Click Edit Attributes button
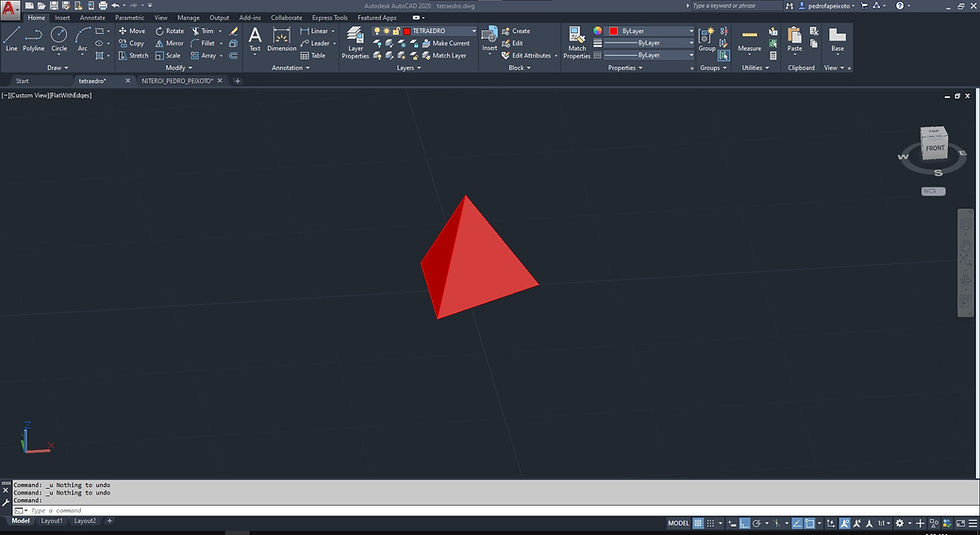The image size is (980, 535). [529, 56]
